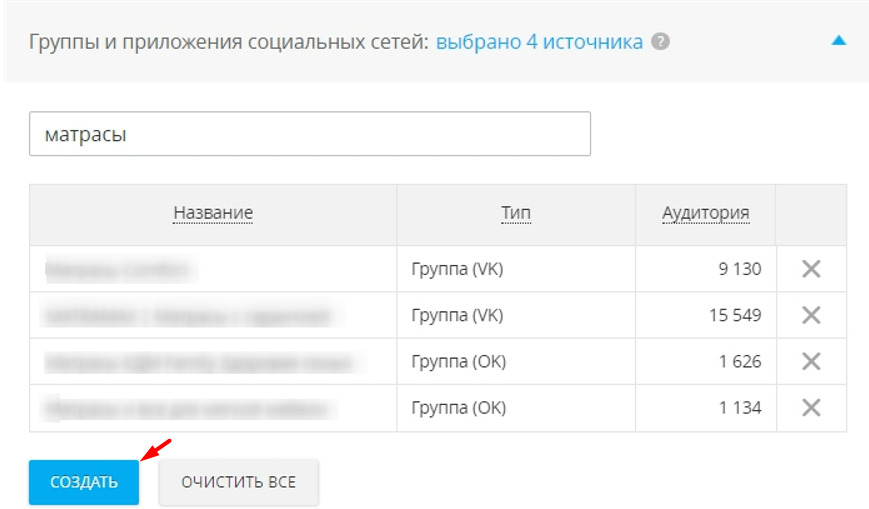
Task: Select the blurred name in the last row
Action: [x=190, y=408]
